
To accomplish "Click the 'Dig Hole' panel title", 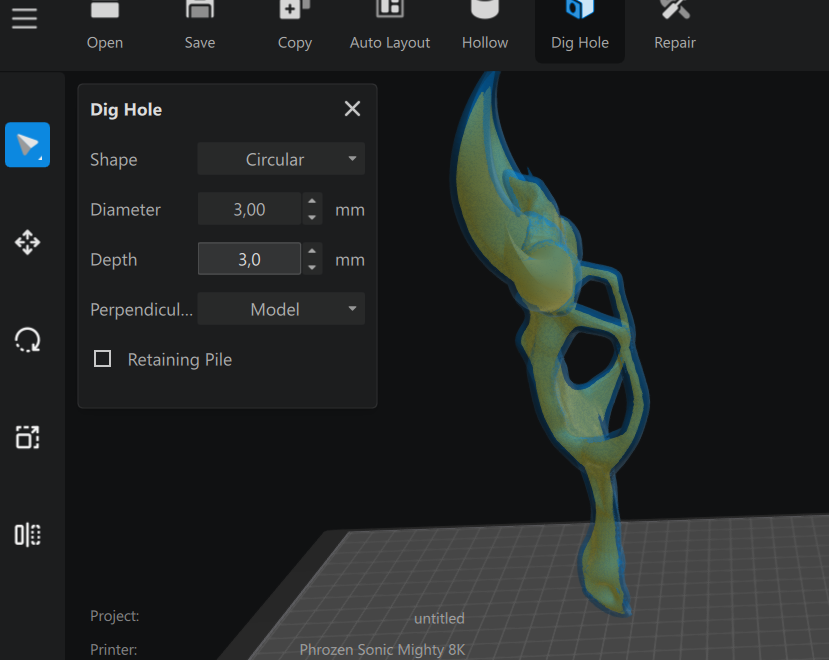I will click(x=126, y=109).
